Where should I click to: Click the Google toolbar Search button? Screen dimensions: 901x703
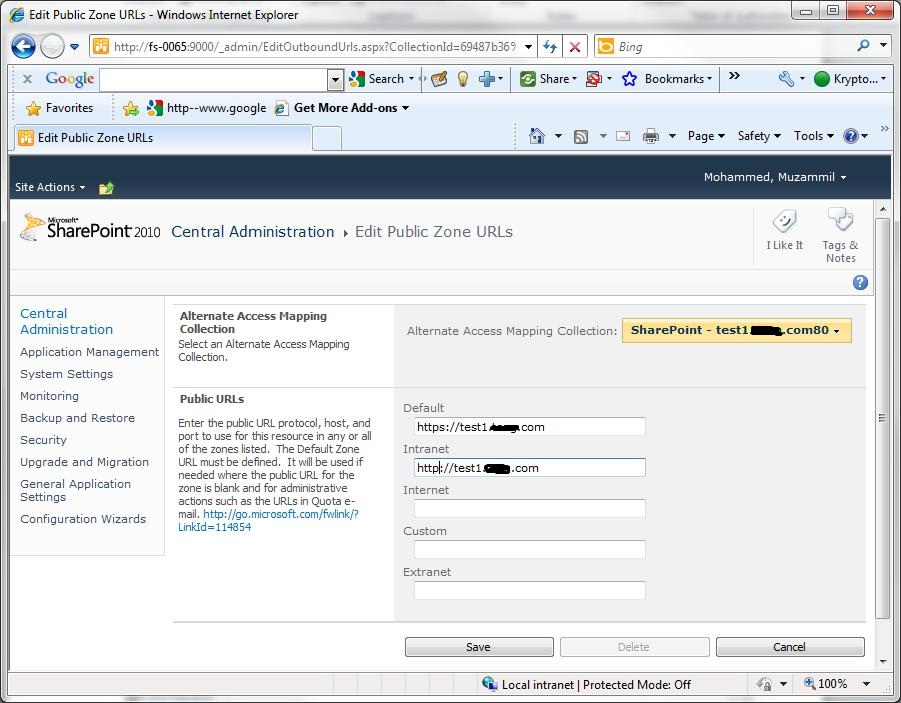pos(382,79)
